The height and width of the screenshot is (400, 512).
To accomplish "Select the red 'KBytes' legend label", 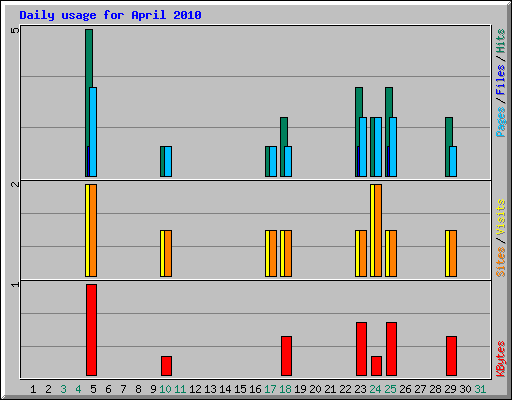I will tap(500, 359).
